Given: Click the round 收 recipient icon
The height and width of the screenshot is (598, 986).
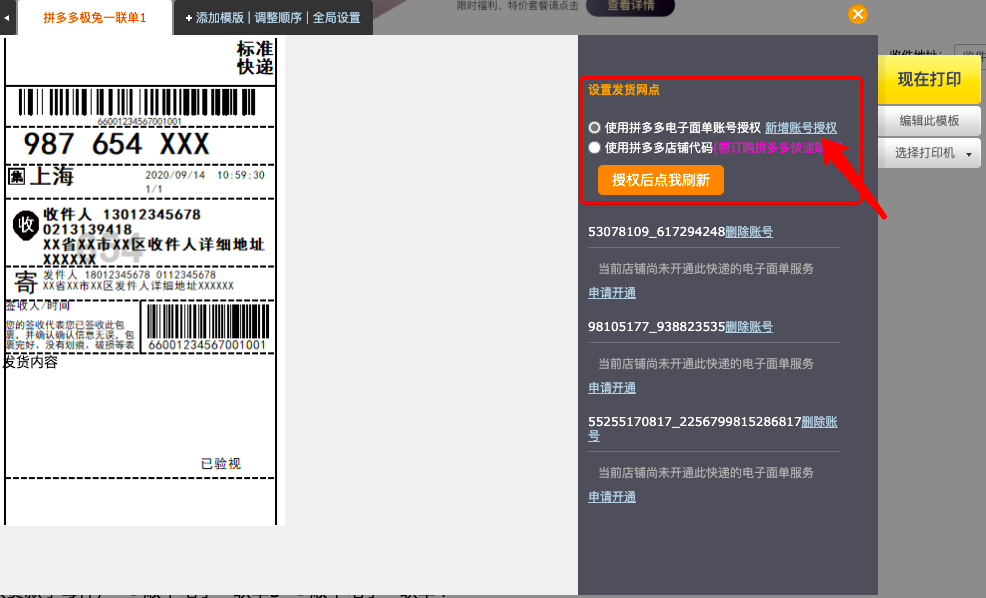Looking at the screenshot, I should tap(26, 224).
